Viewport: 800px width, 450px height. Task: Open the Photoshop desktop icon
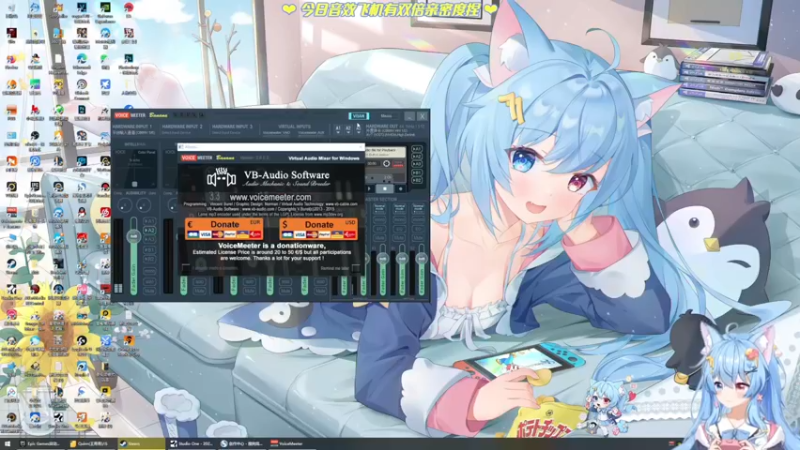[x=129, y=64]
